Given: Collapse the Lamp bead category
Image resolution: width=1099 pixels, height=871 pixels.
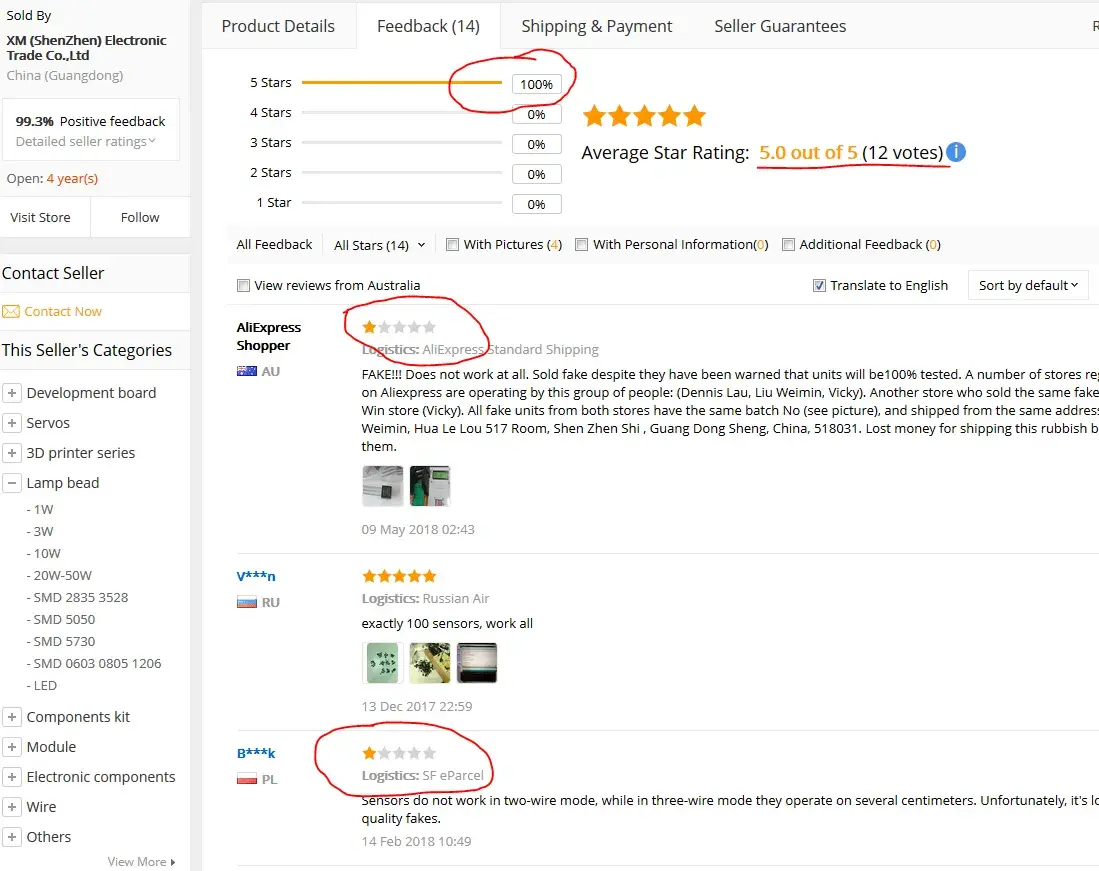Looking at the screenshot, I should (x=12, y=483).
